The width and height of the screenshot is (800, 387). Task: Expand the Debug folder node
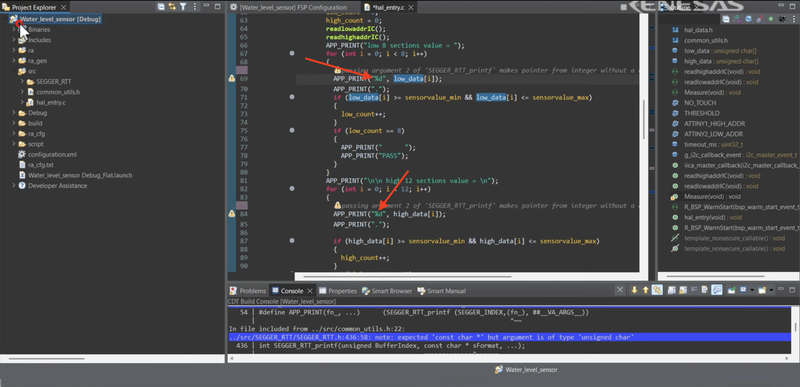coord(14,113)
